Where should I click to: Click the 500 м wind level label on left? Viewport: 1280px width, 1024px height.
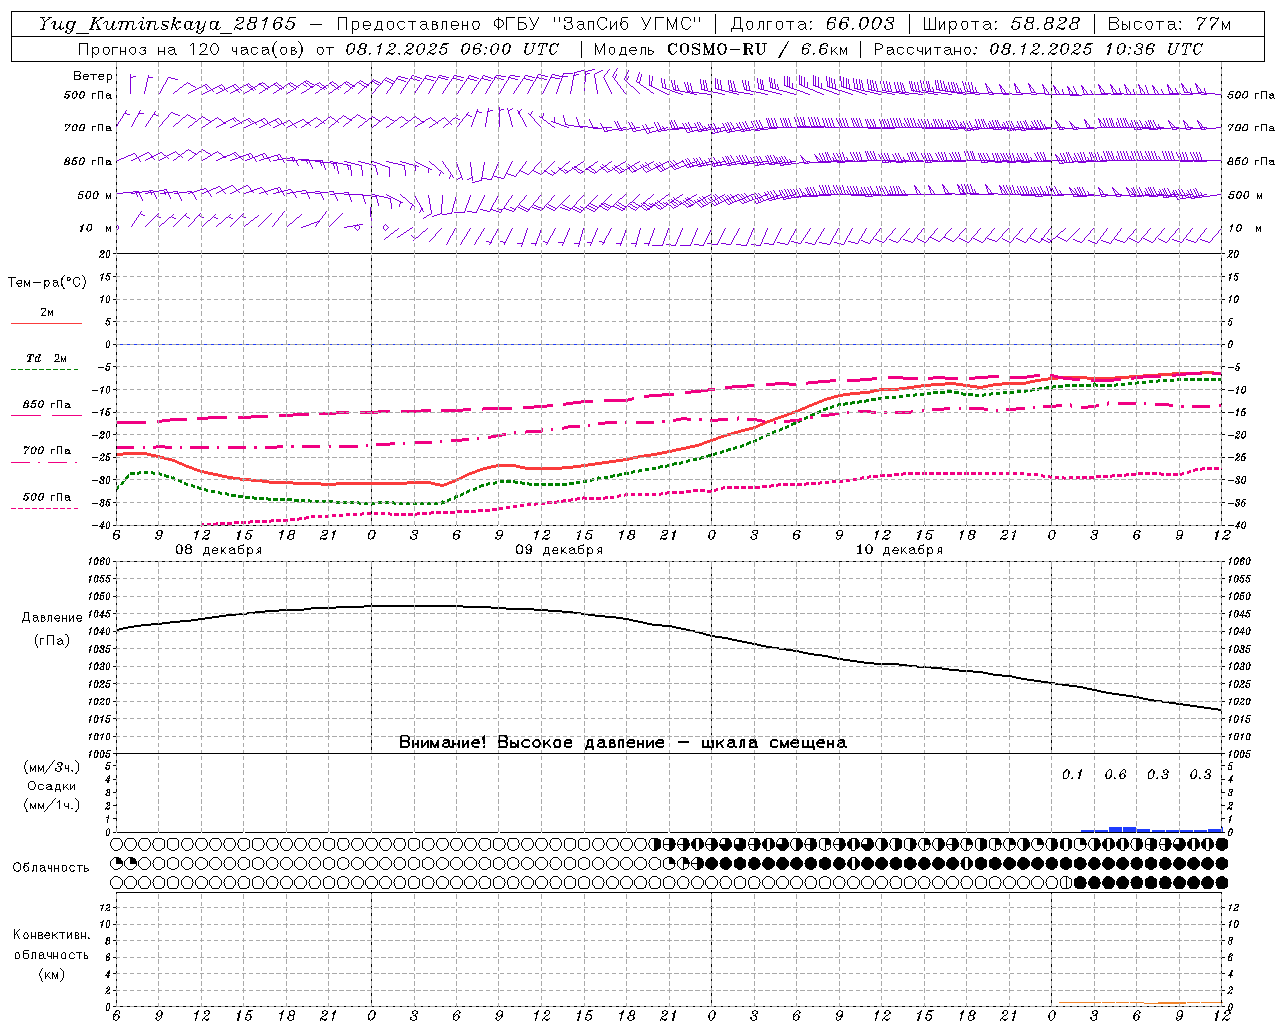pyautogui.click(x=95, y=195)
